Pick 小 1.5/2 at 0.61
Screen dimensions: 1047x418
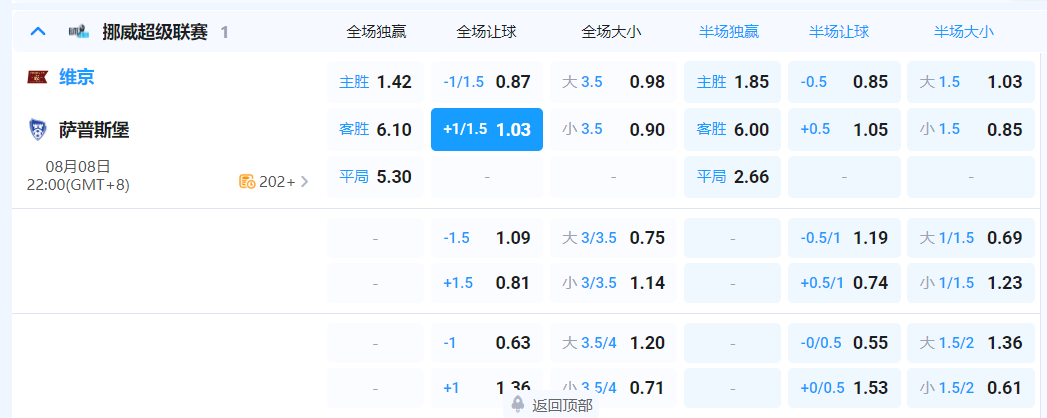[x=971, y=388]
